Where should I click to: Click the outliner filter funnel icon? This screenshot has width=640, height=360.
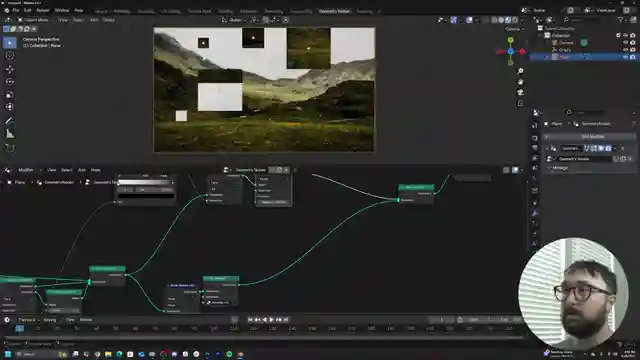click(x=621, y=20)
